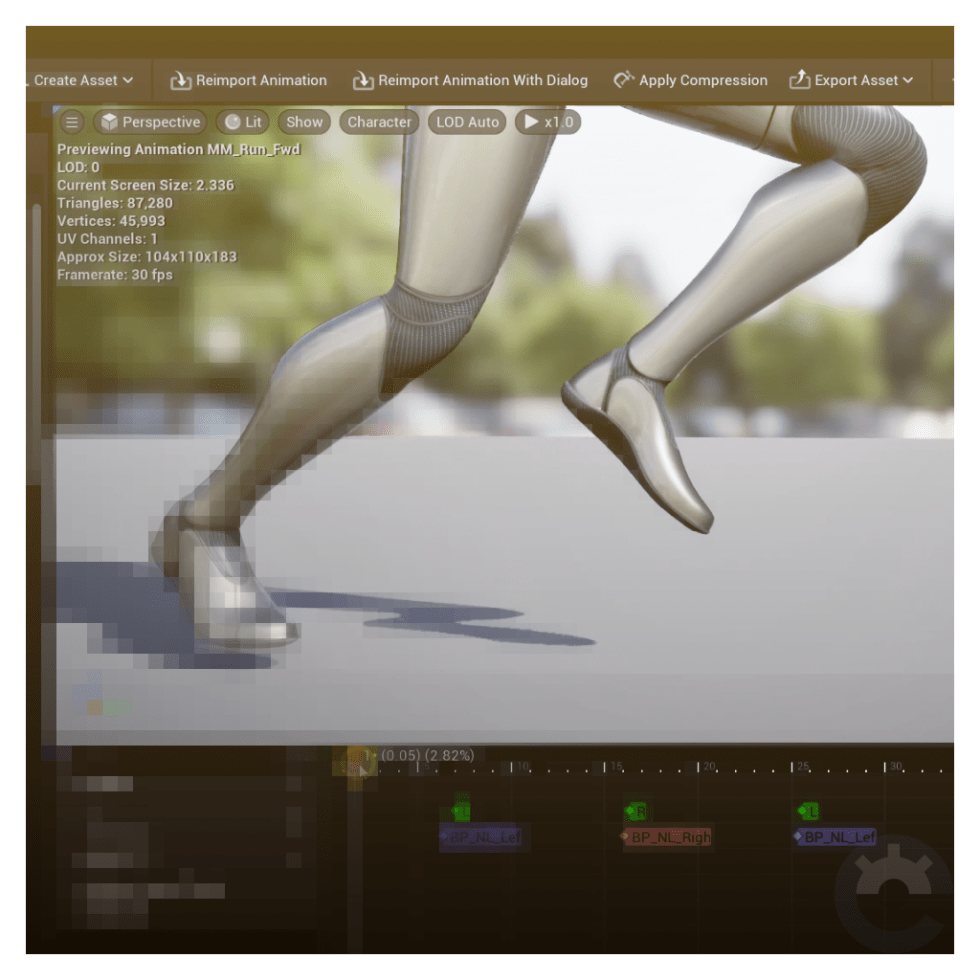
Task: Click the Reimport Animation With Dialog icon
Action: tap(363, 81)
